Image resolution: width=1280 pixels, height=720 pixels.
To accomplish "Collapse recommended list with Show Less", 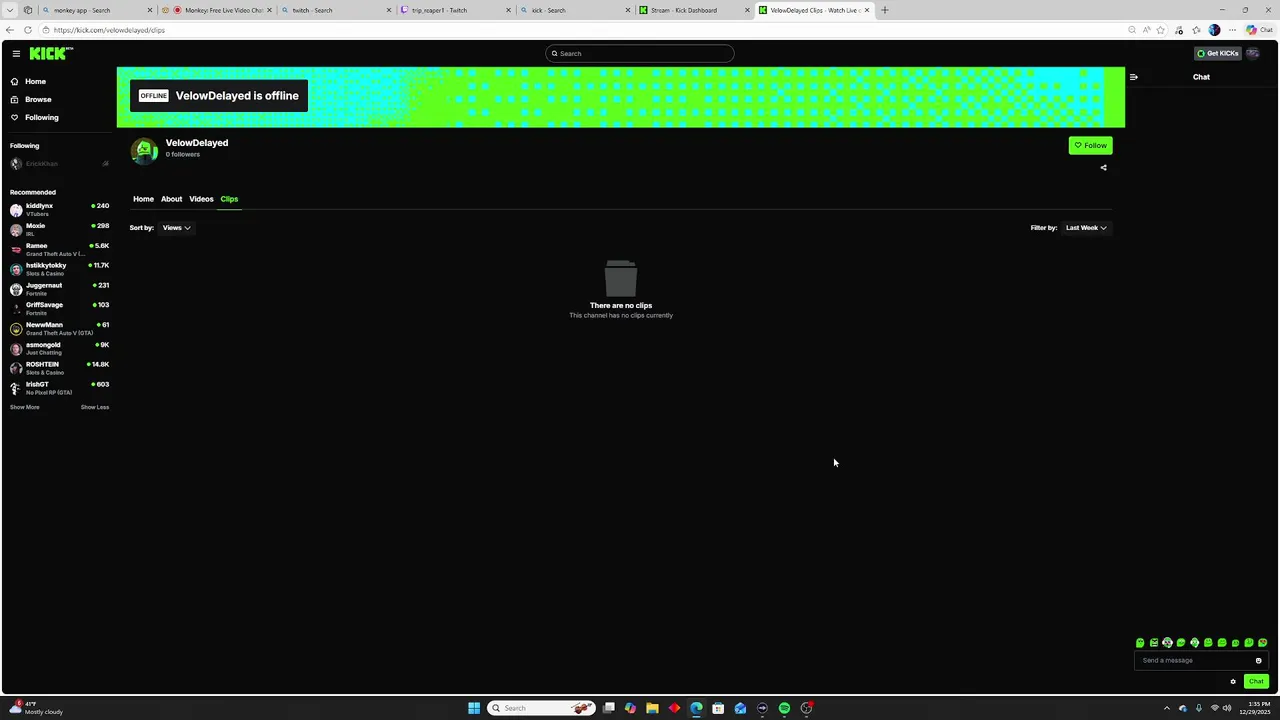I will [95, 407].
